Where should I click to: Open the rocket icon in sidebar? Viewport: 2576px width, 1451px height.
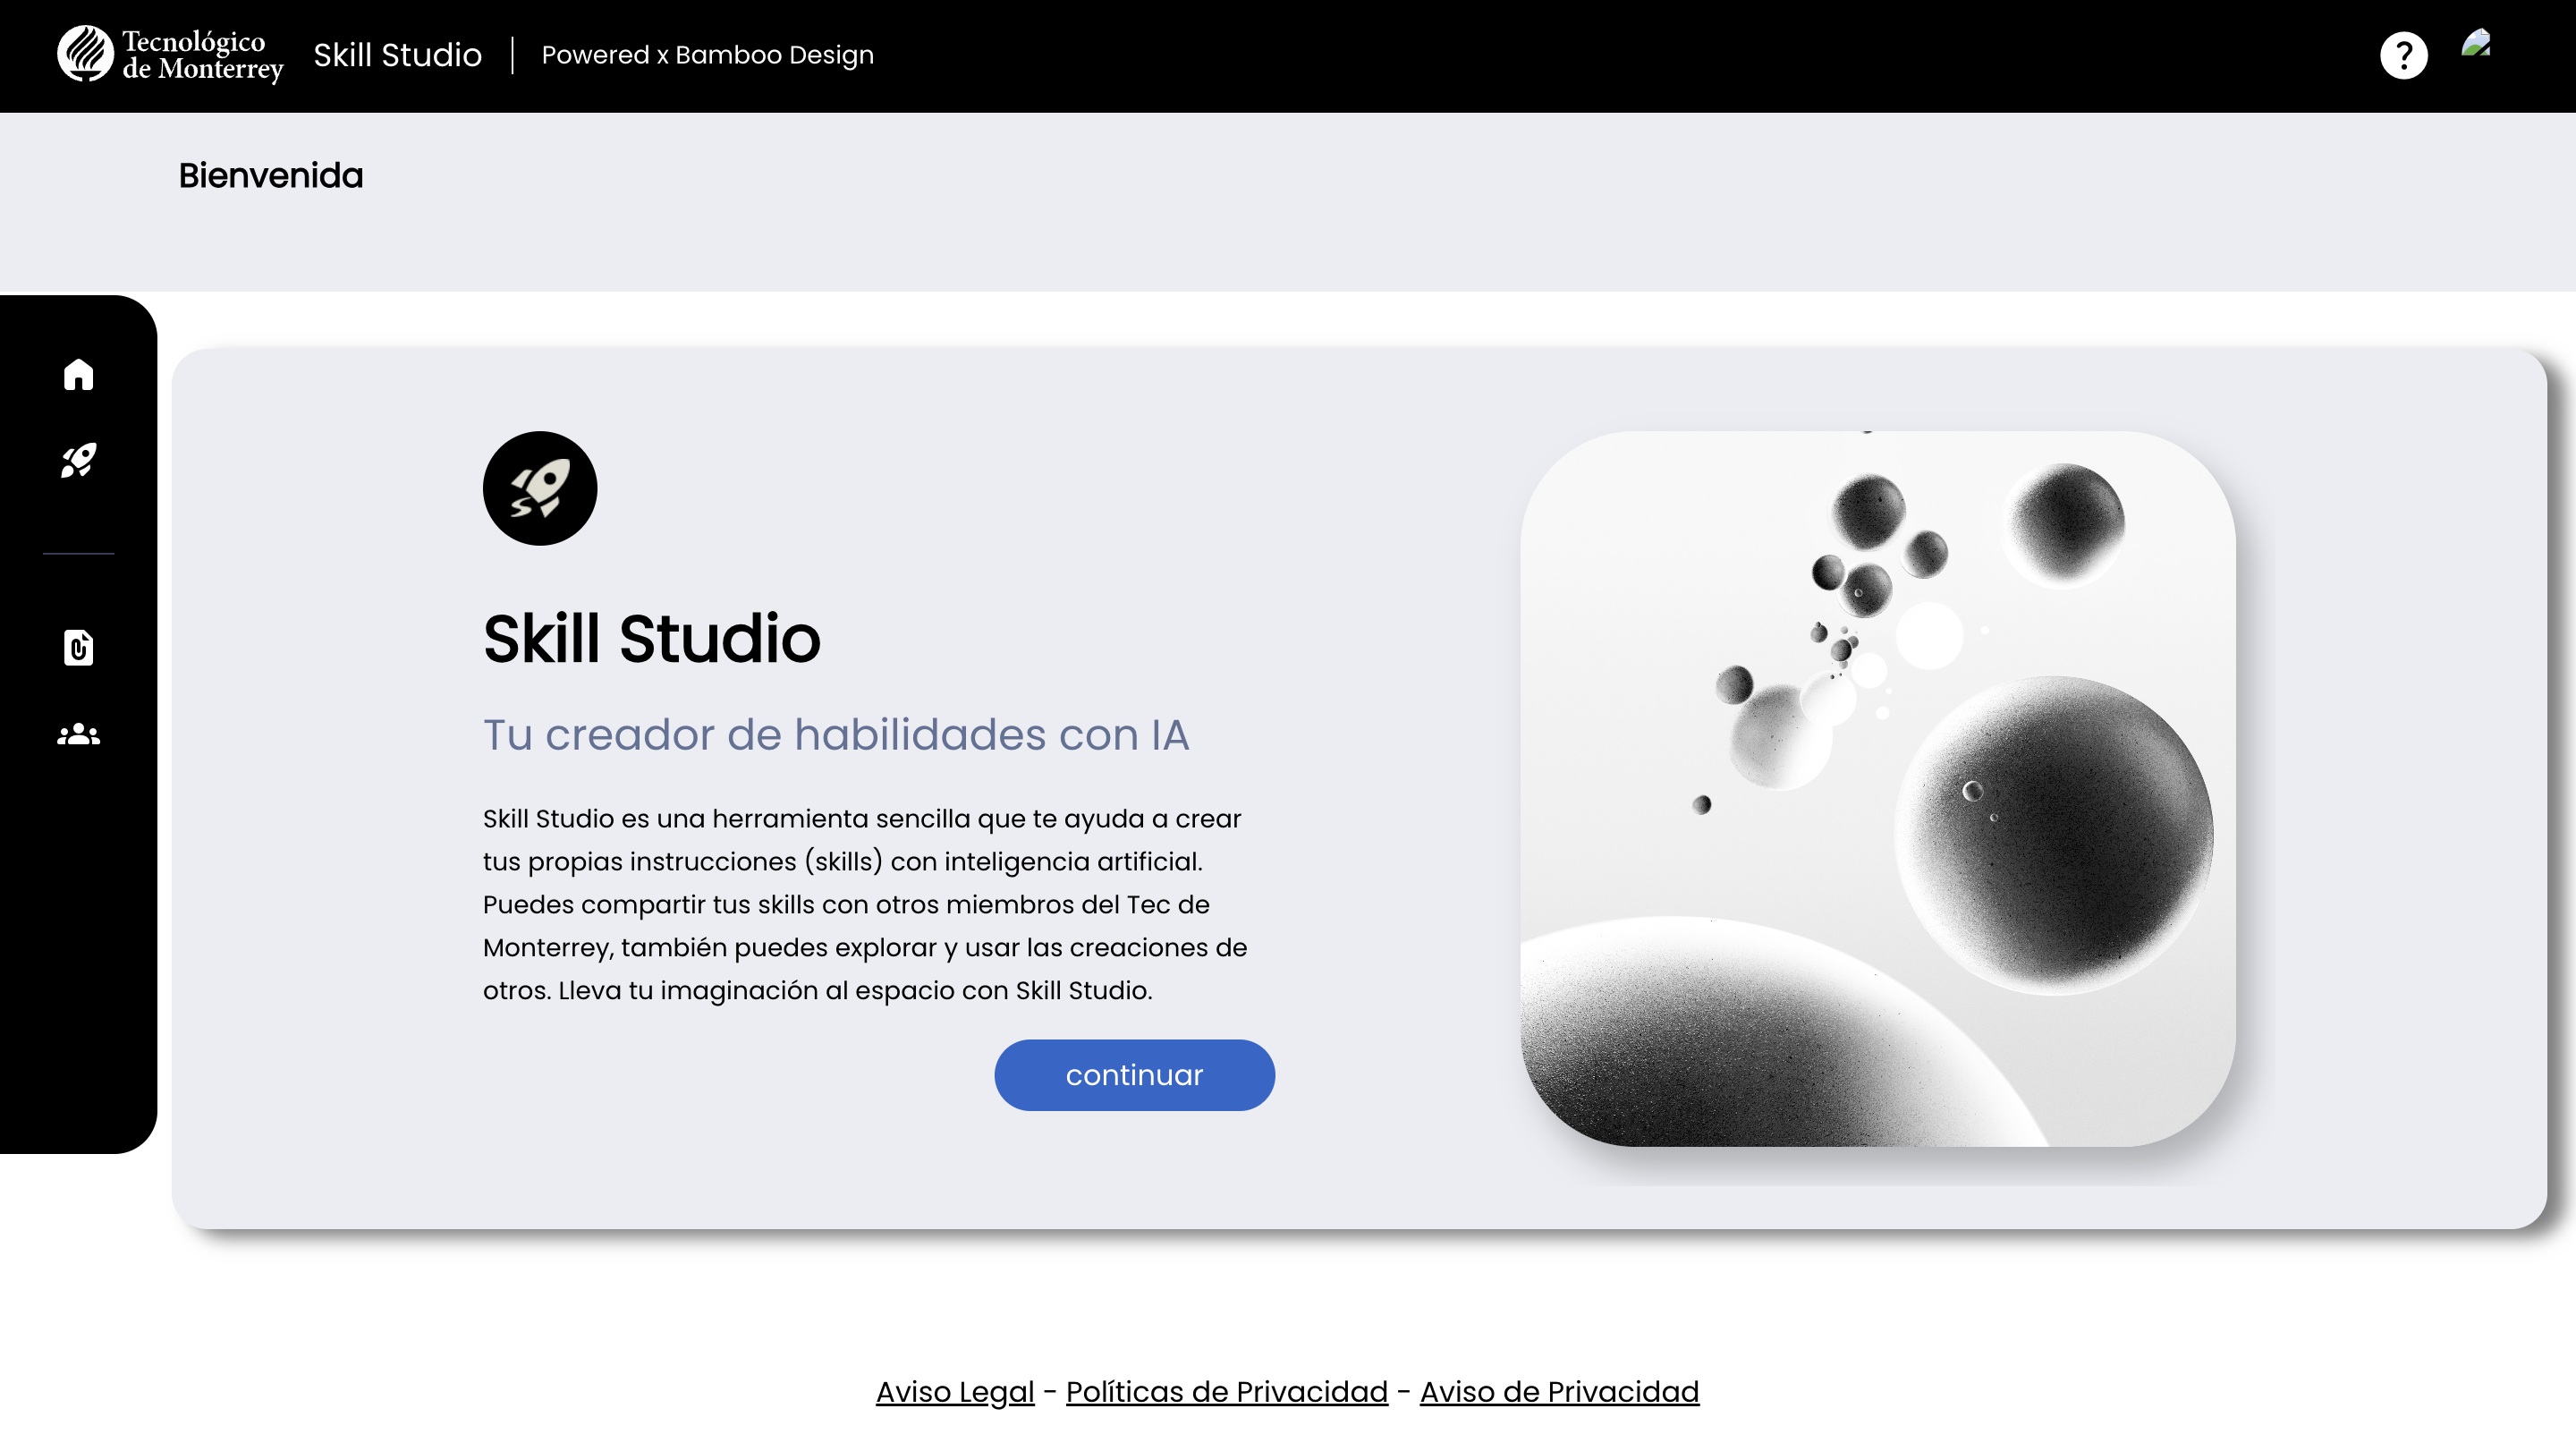78,461
